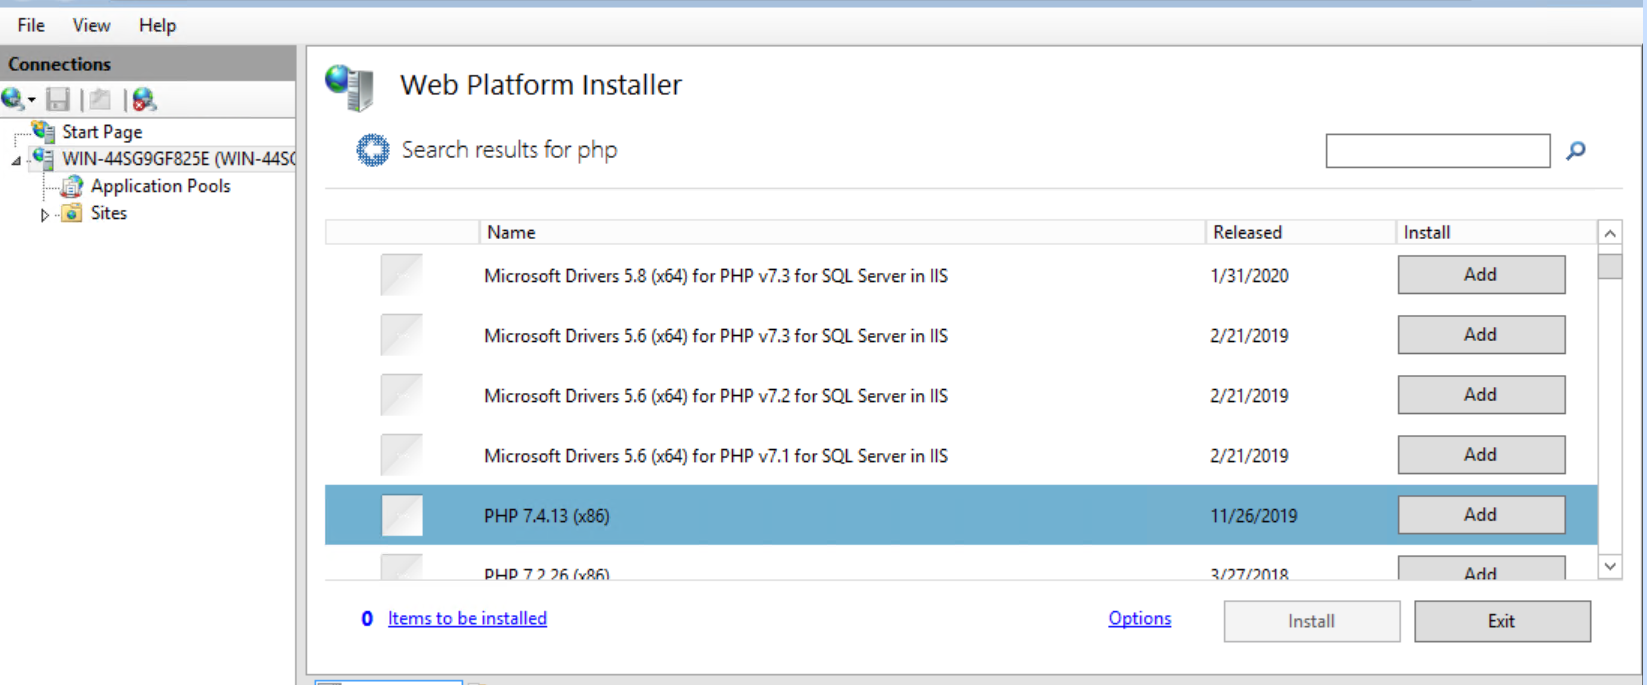The width and height of the screenshot is (1647, 685).
Task: Add Microsoft Drivers 5.6 for PHP v7.1
Action: [x=1481, y=455]
